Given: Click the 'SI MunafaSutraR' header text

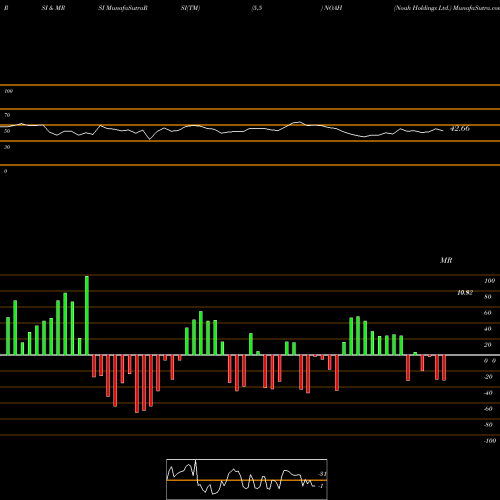Looking at the screenshot, I should click(x=123, y=8).
